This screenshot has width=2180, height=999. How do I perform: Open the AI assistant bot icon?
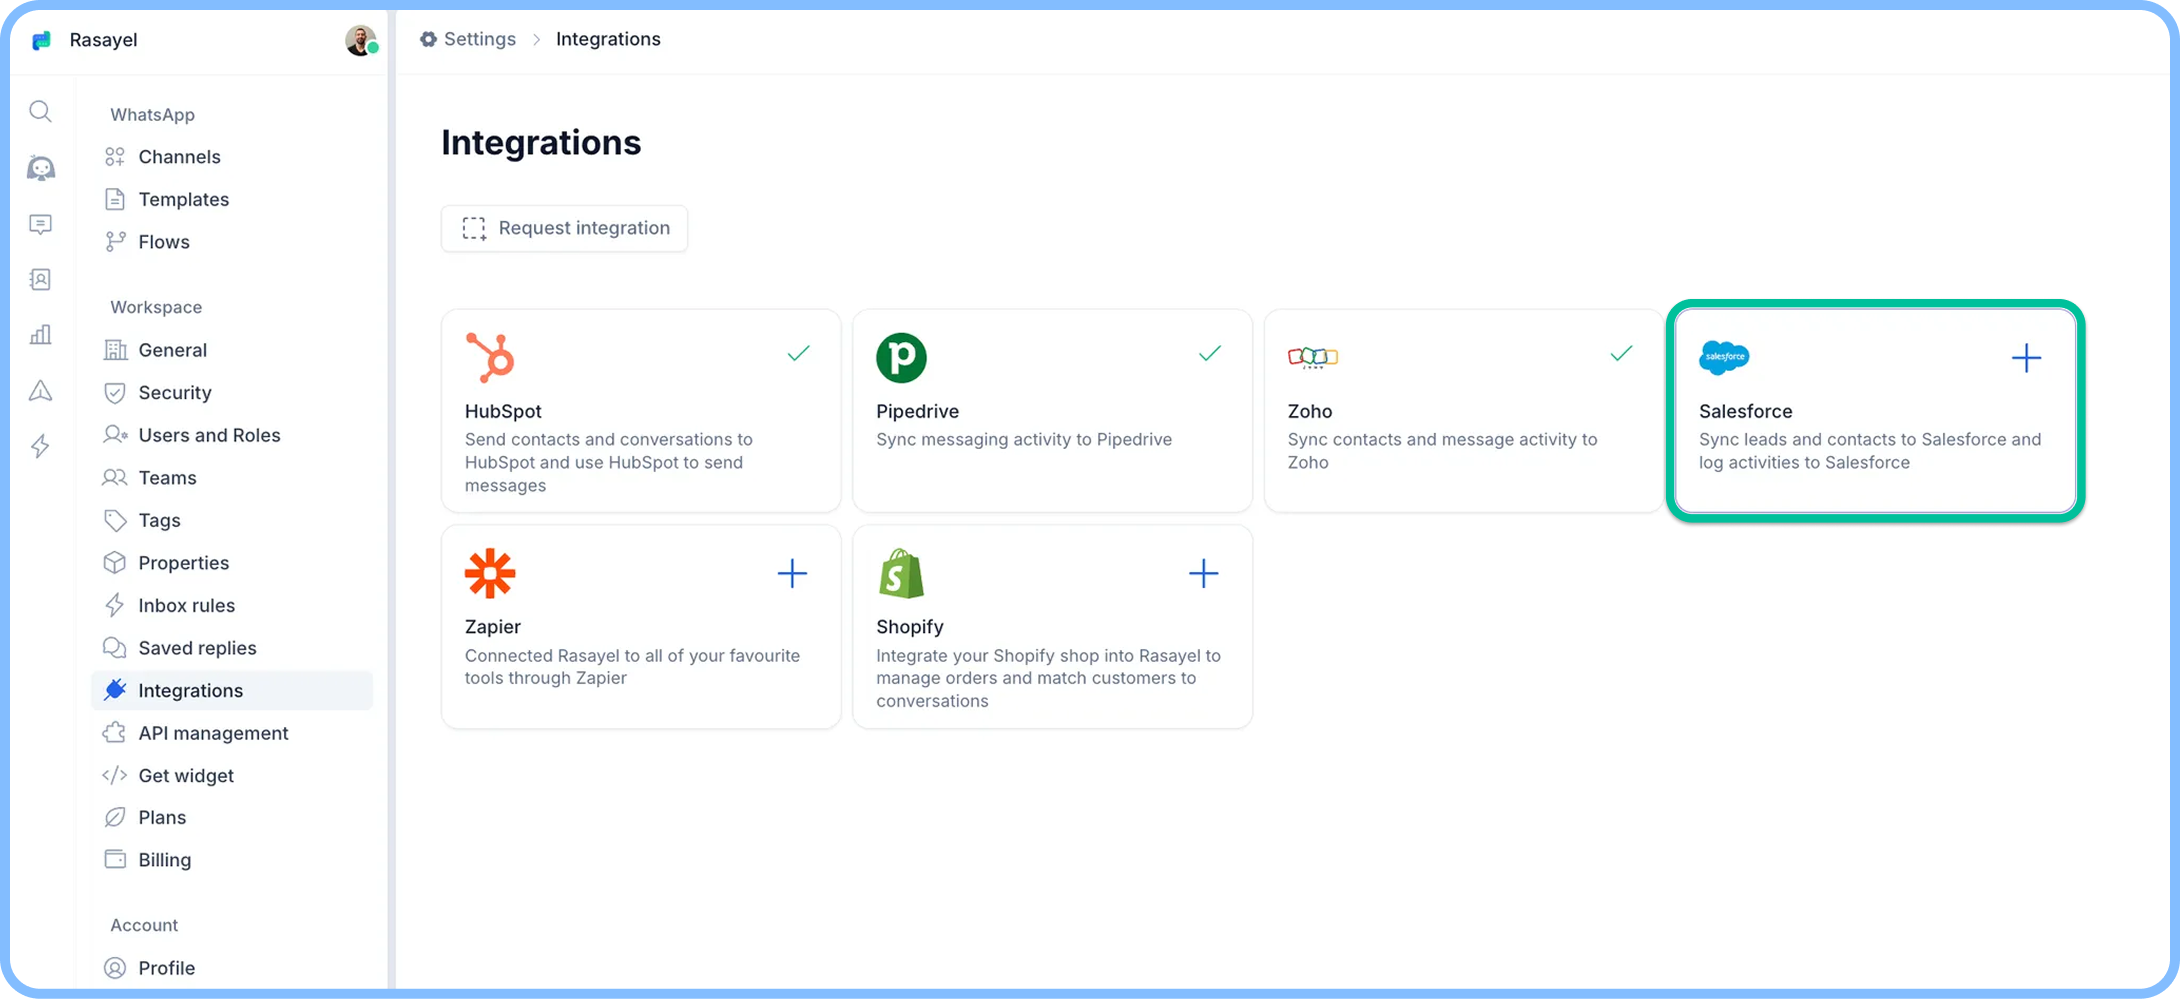click(40, 168)
